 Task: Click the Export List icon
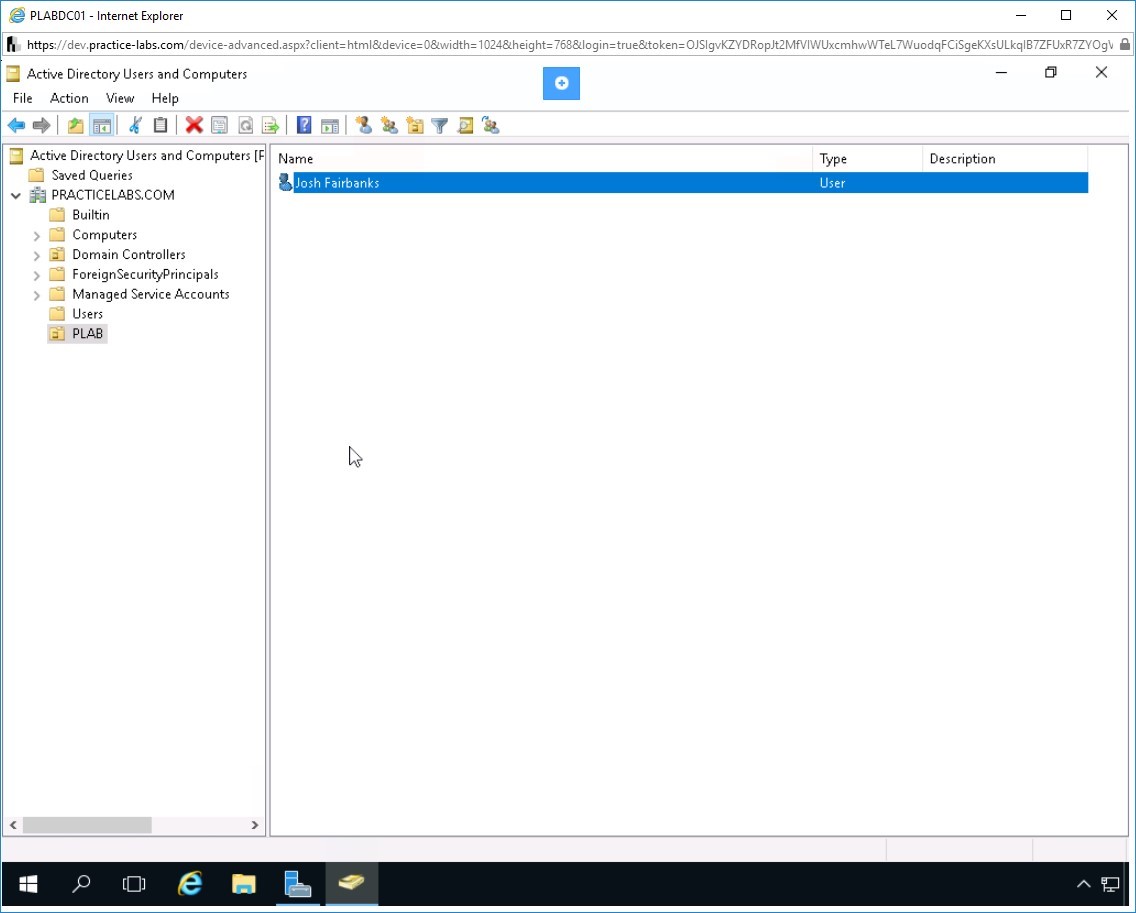(270, 125)
